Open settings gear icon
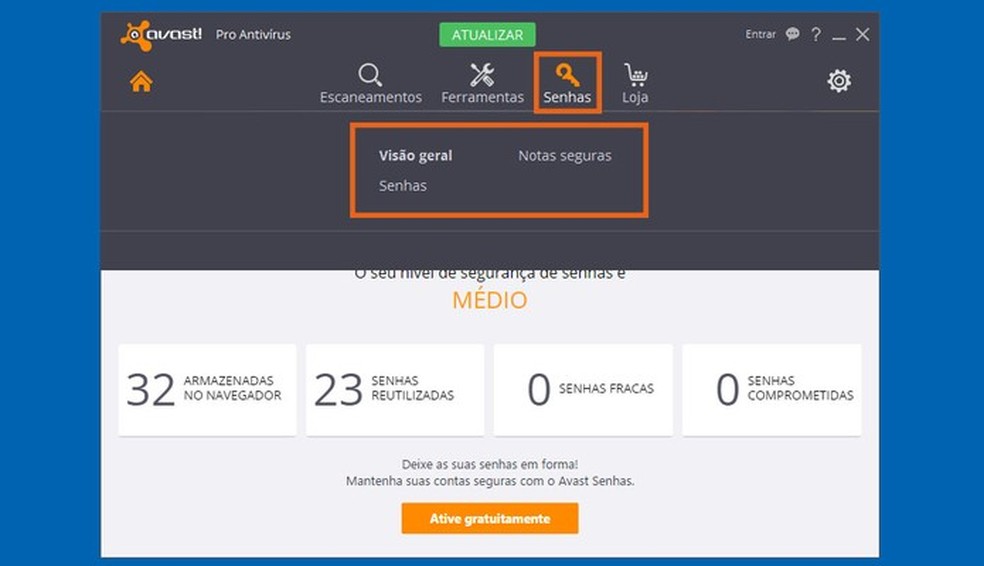 pyautogui.click(x=839, y=81)
